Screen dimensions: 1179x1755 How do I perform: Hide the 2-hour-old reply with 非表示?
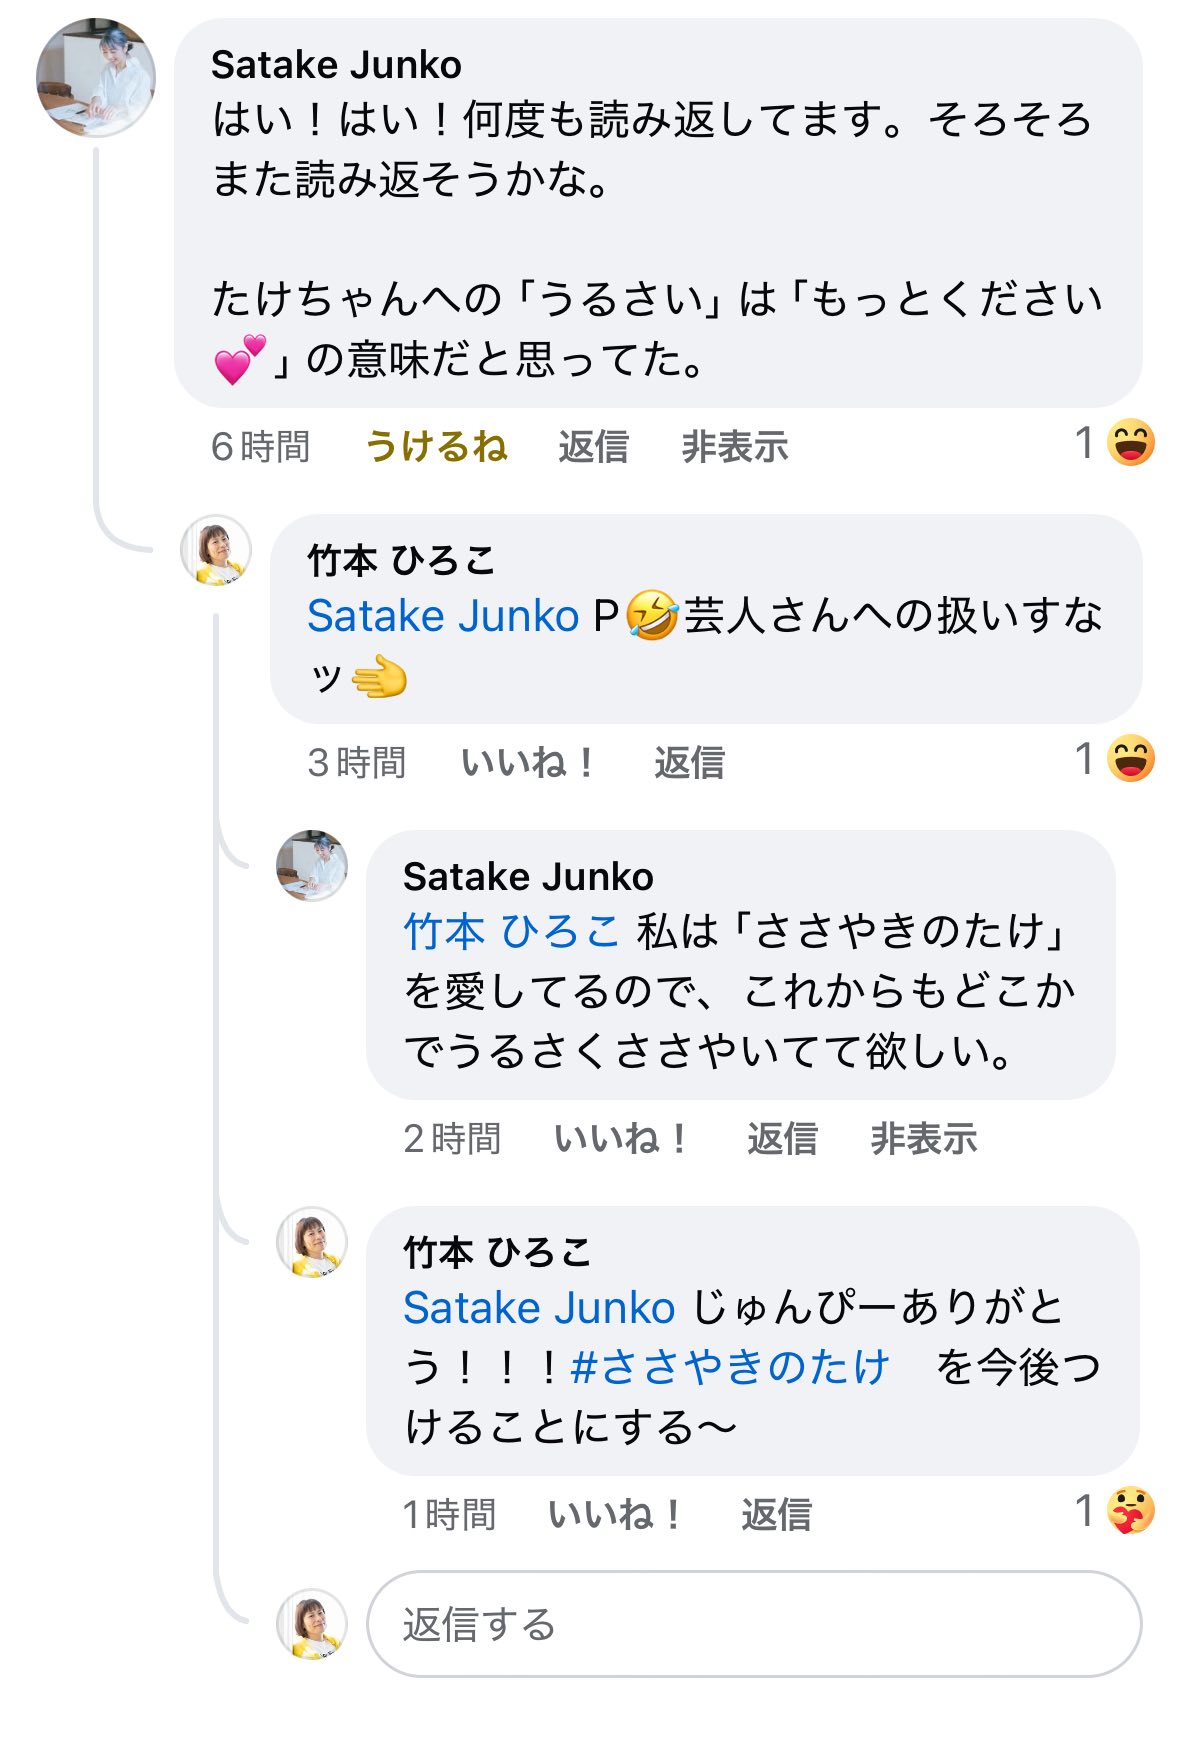[924, 1138]
